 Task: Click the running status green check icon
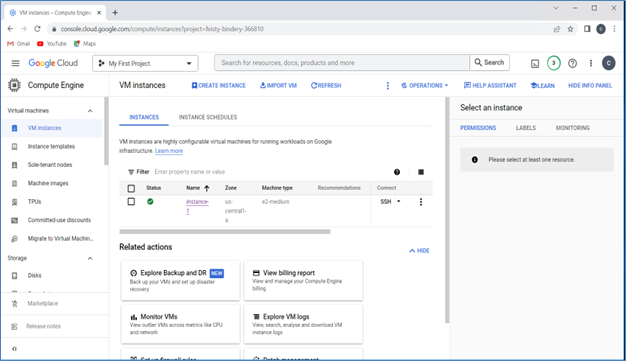click(150, 202)
